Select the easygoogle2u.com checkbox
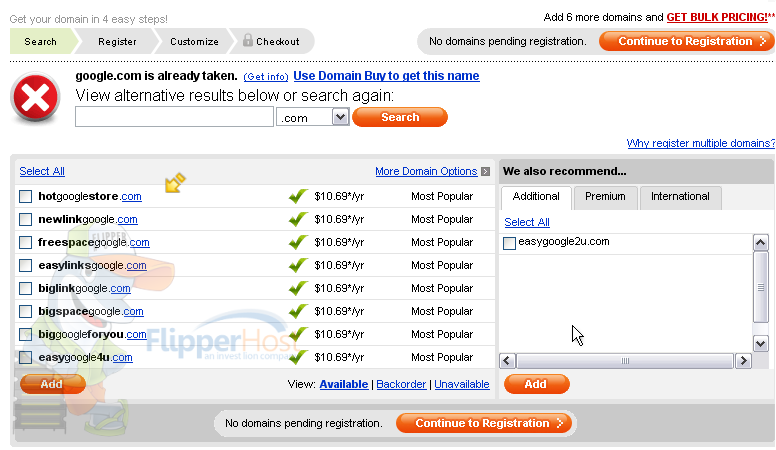Viewport: 776px width, 450px height. tap(509, 243)
